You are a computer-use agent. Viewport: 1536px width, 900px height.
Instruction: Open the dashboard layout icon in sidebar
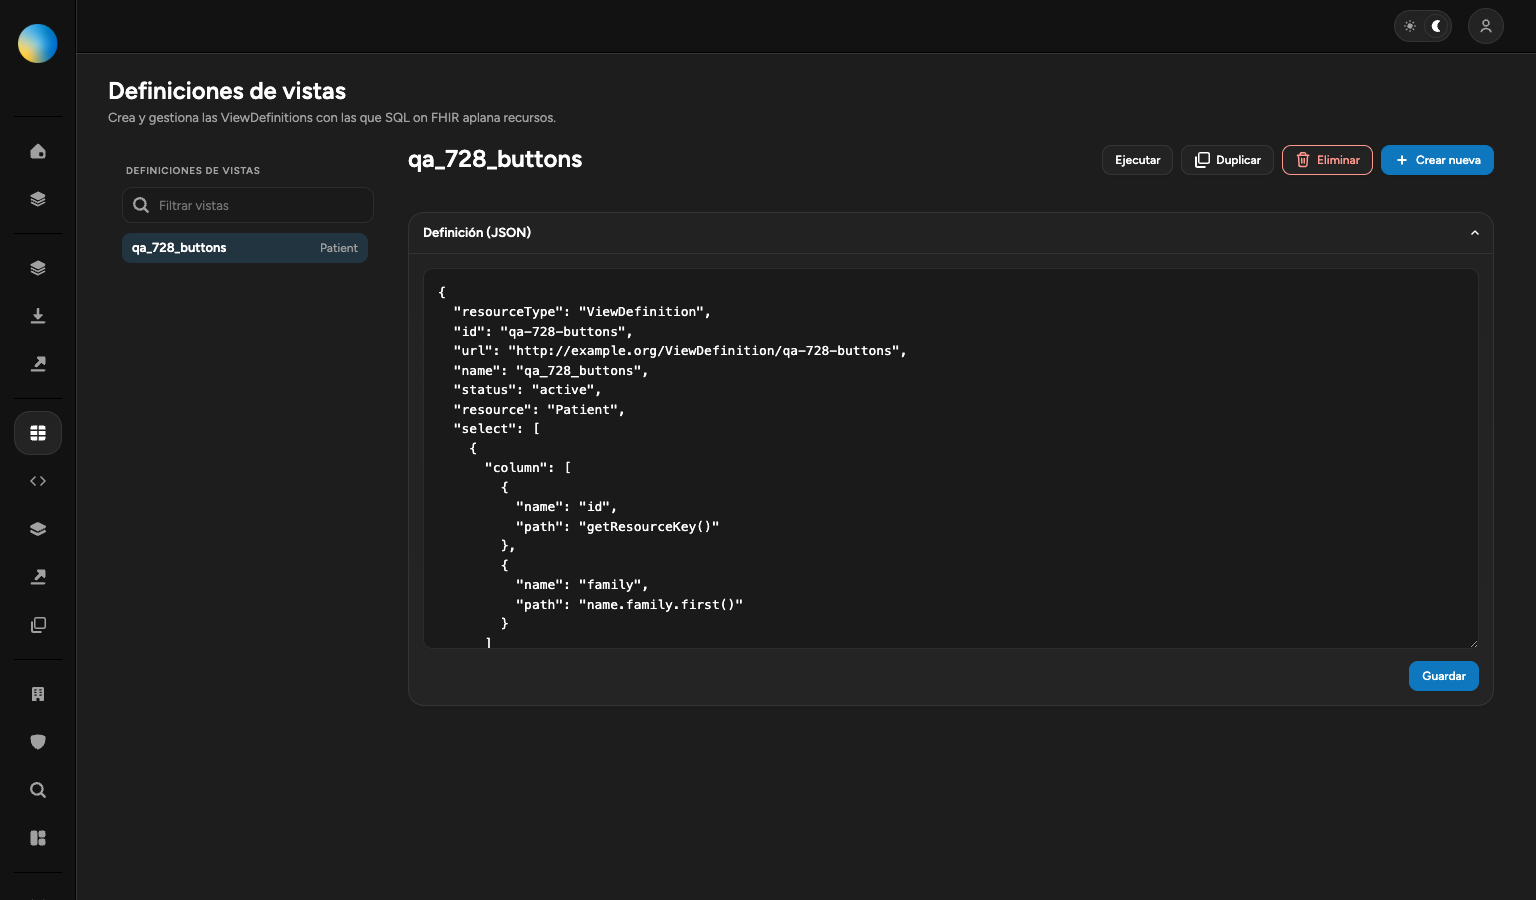pos(38,838)
